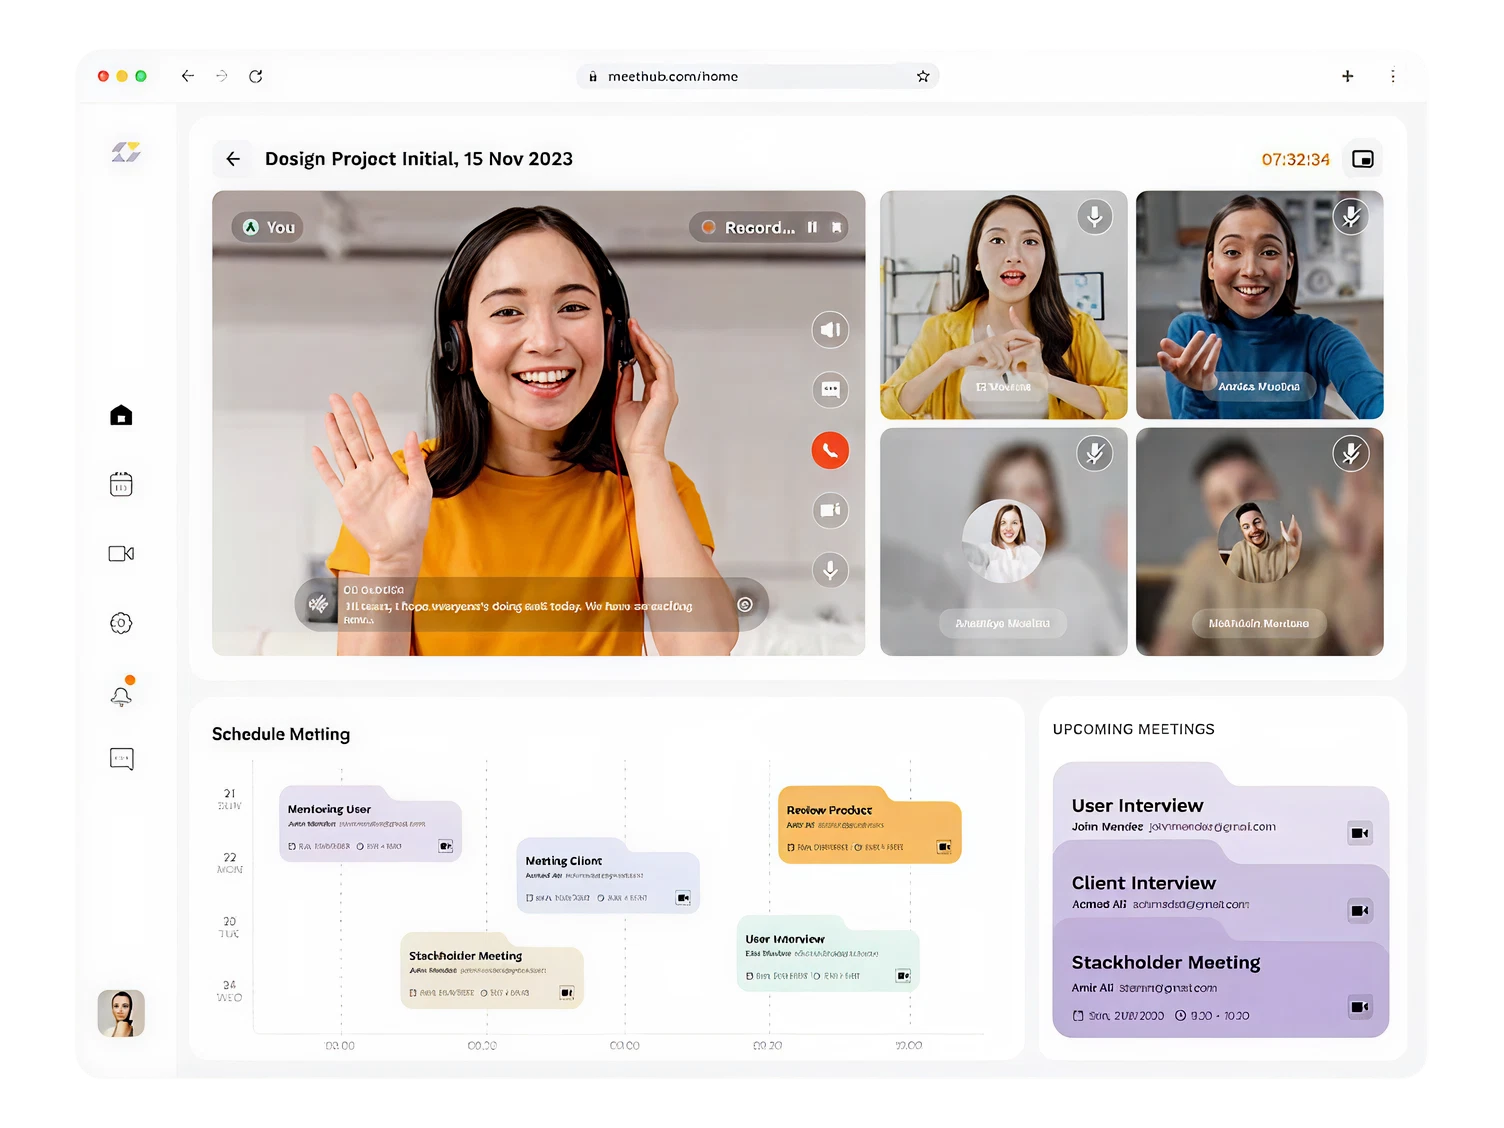Open the browser three-dot menu
This screenshot has height=1128, width=1504.
[x=1392, y=76]
